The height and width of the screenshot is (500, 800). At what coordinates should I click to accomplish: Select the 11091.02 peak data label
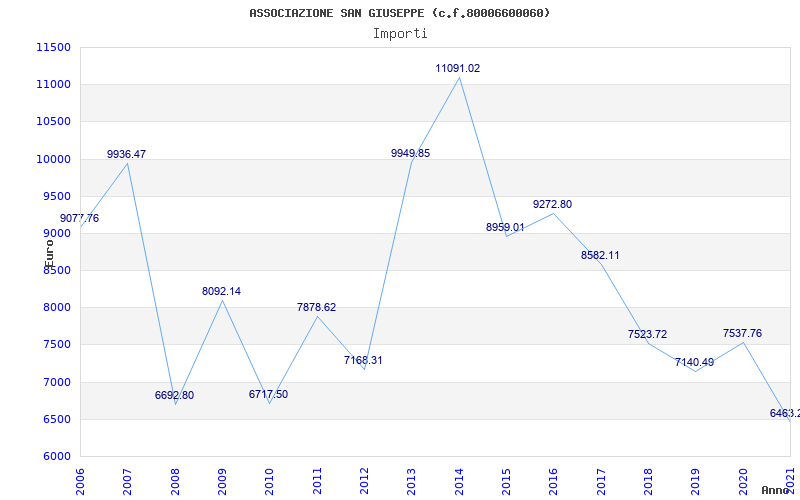click(458, 68)
